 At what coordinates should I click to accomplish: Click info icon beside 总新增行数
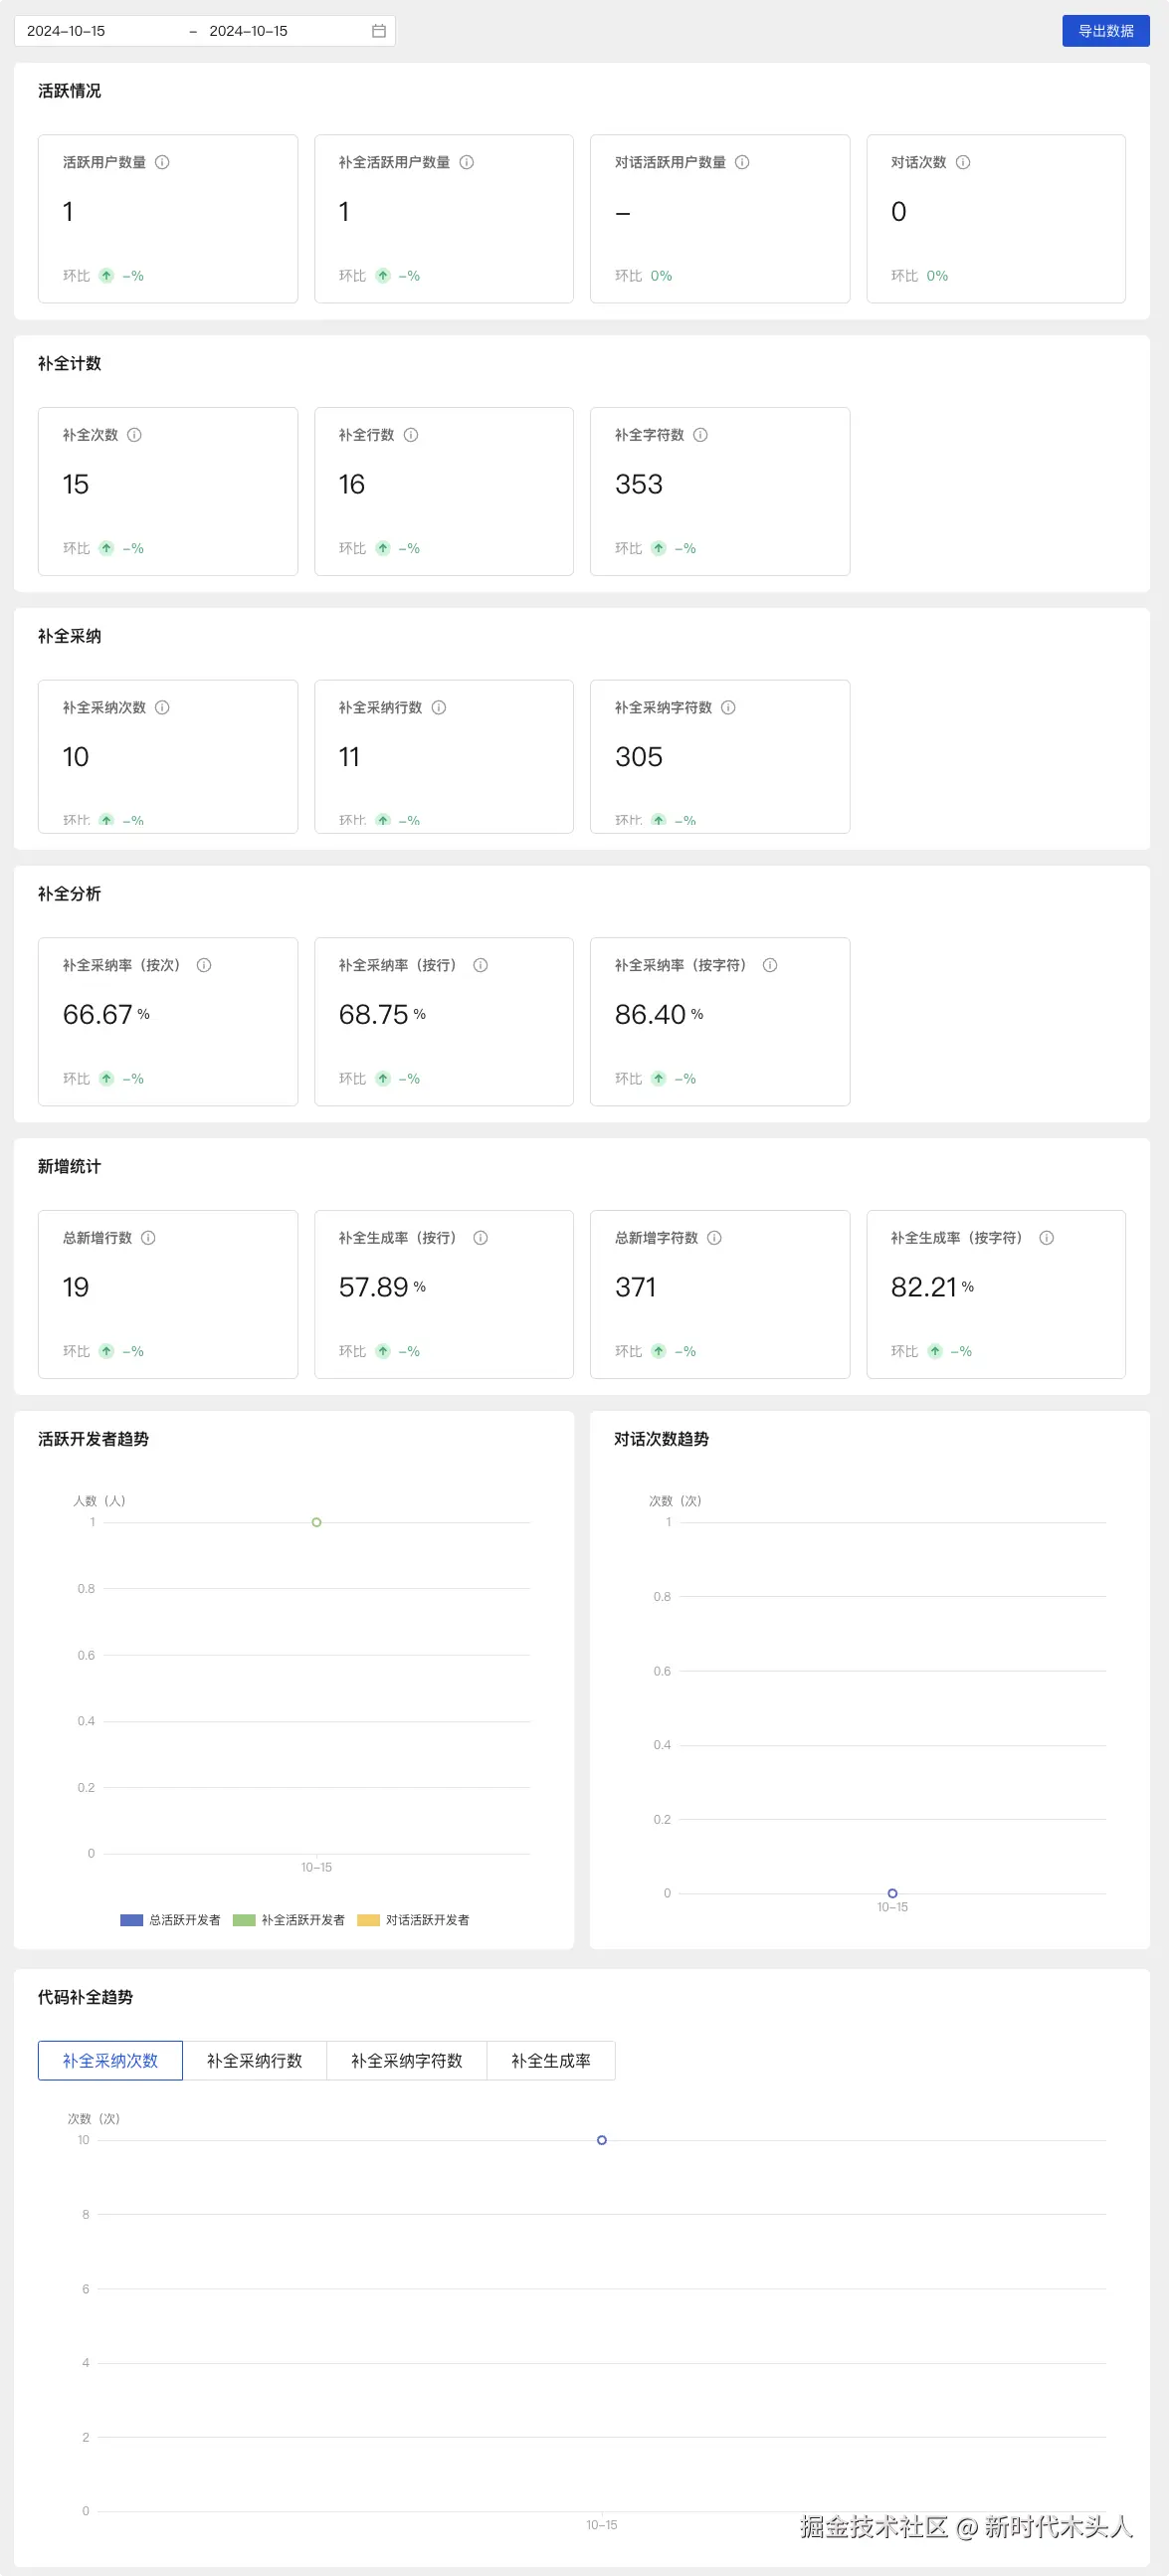pos(148,1238)
